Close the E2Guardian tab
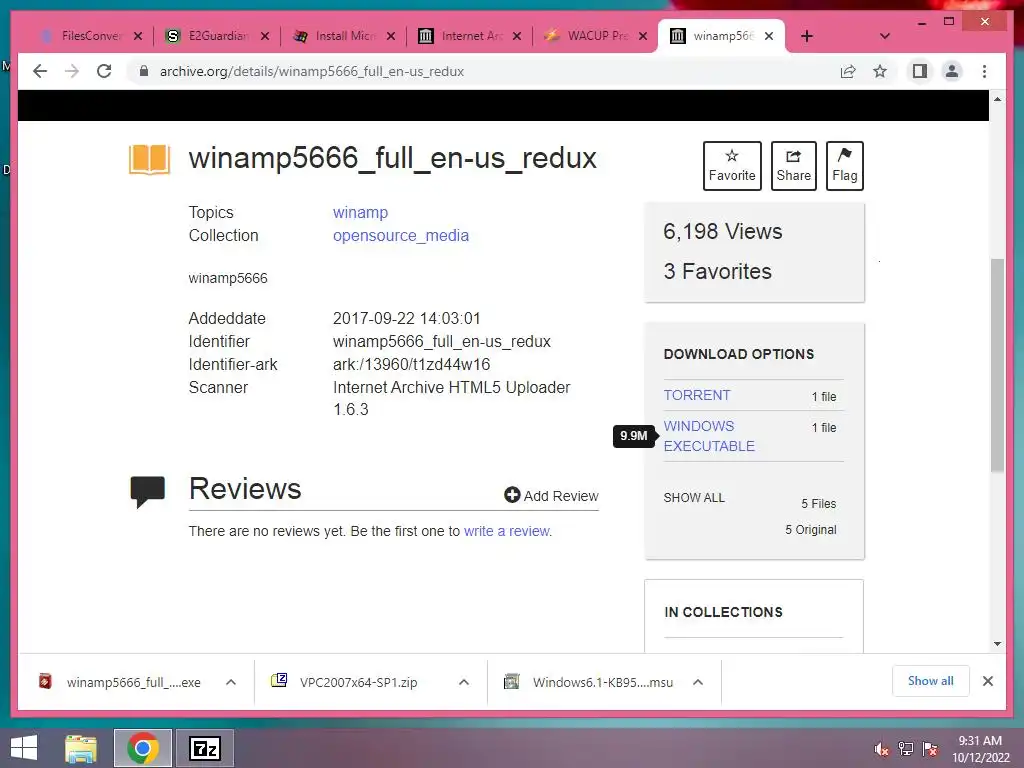Viewport: 1024px width, 768px height. tap(264, 36)
